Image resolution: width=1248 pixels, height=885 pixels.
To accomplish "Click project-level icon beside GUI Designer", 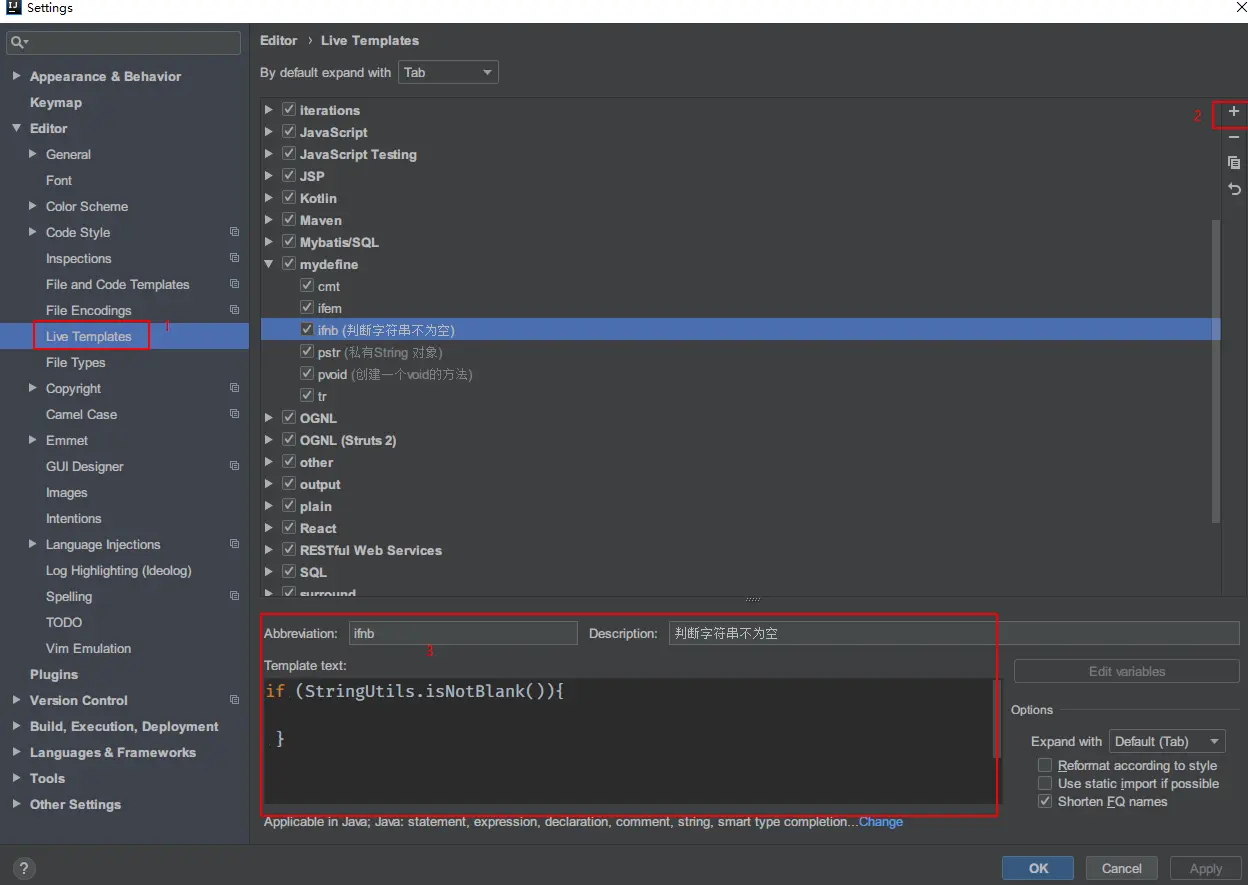I will pyautogui.click(x=234, y=466).
